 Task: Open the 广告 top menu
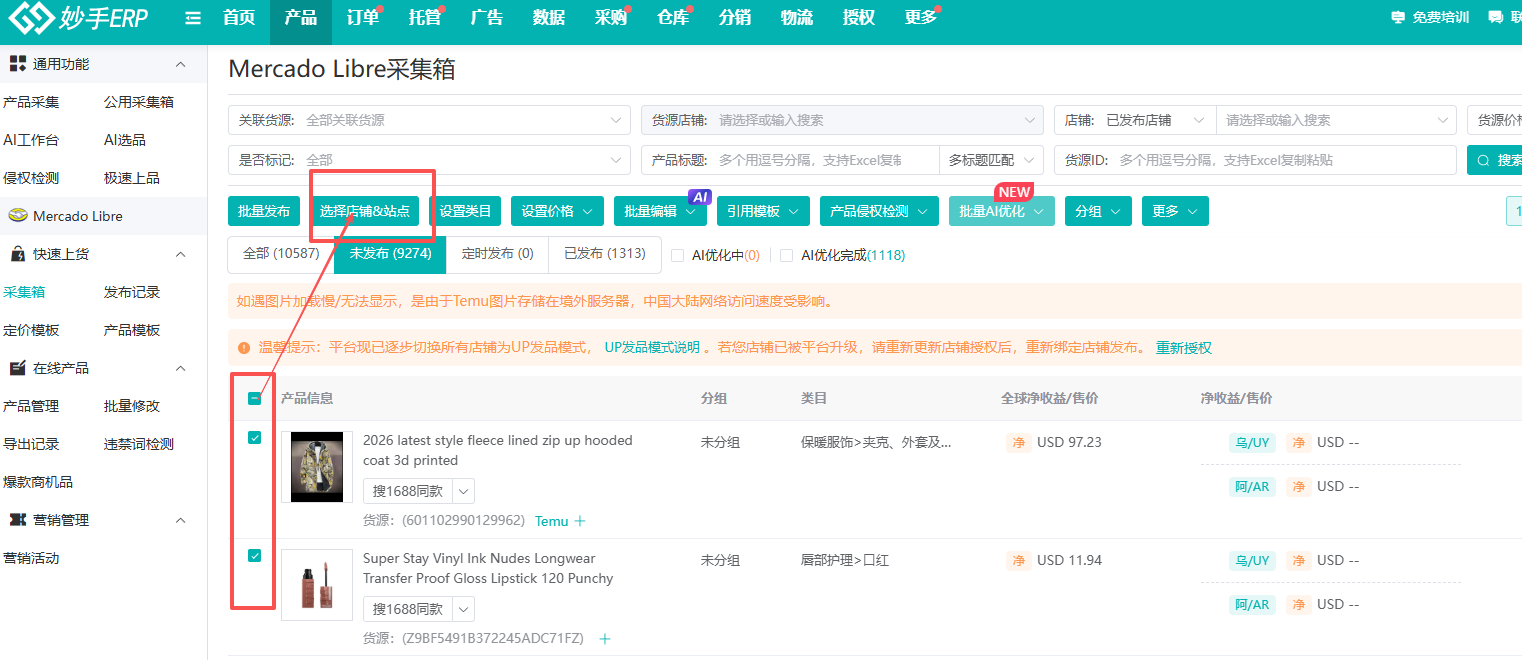(487, 18)
